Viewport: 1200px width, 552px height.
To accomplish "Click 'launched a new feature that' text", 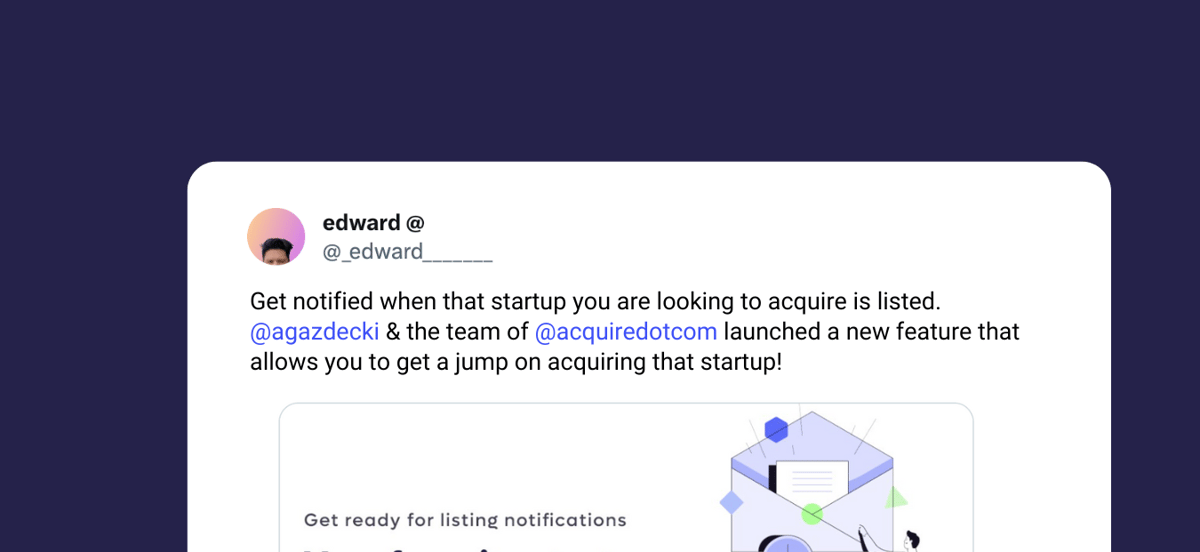I will [x=871, y=331].
